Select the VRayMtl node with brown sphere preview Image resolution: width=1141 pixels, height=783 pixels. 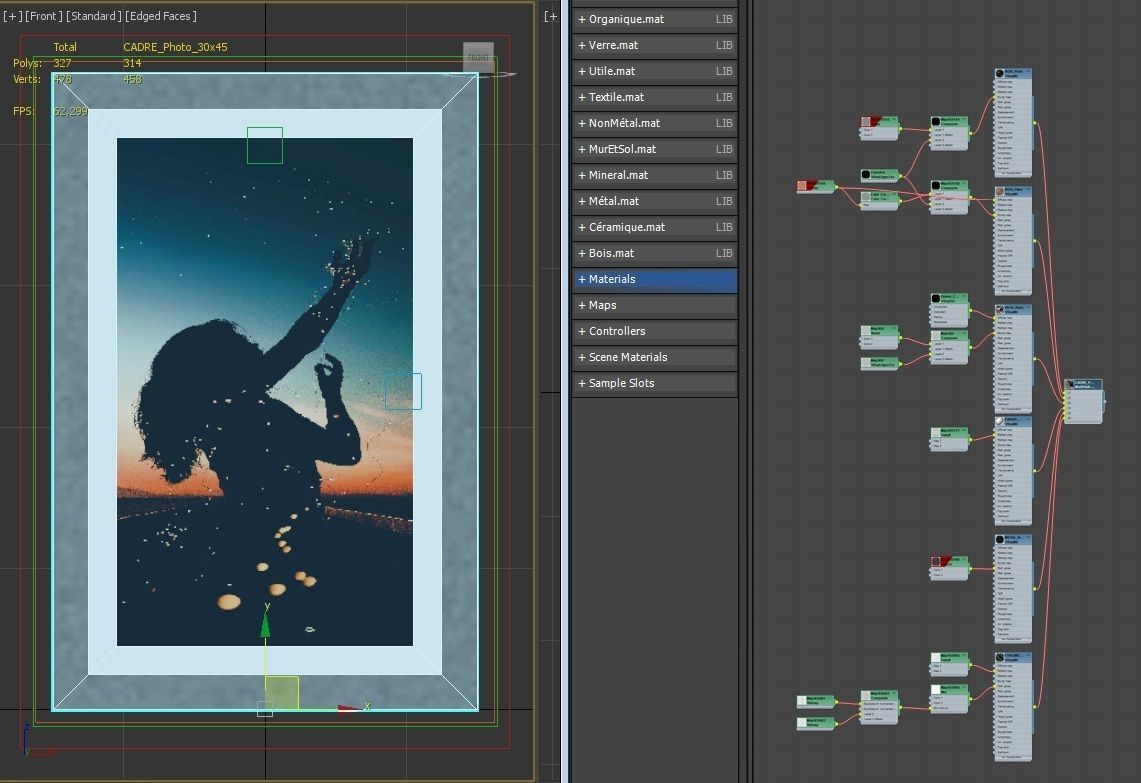pos(1013,240)
